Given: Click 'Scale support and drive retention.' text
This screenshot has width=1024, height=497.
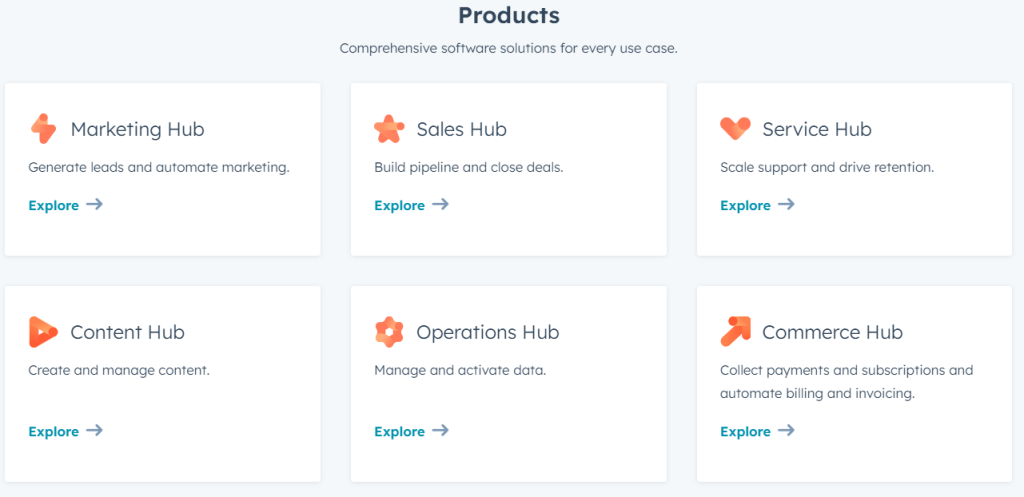Looking at the screenshot, I should tap(827, 167).
